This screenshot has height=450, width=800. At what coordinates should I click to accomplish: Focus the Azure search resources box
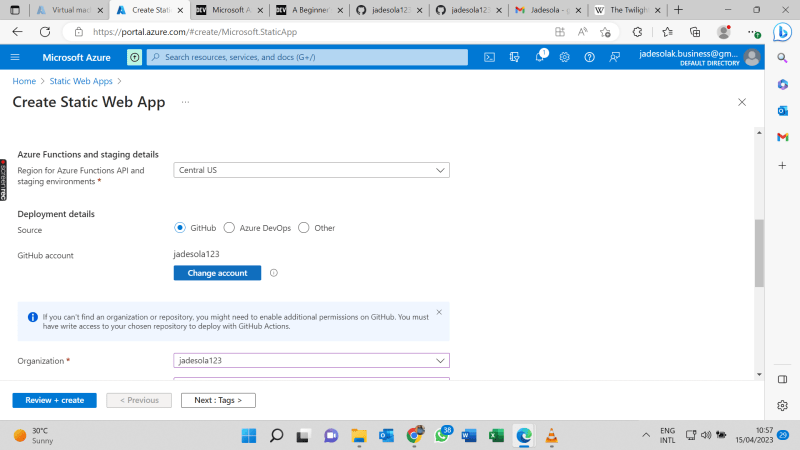click(x=307, y=57)
